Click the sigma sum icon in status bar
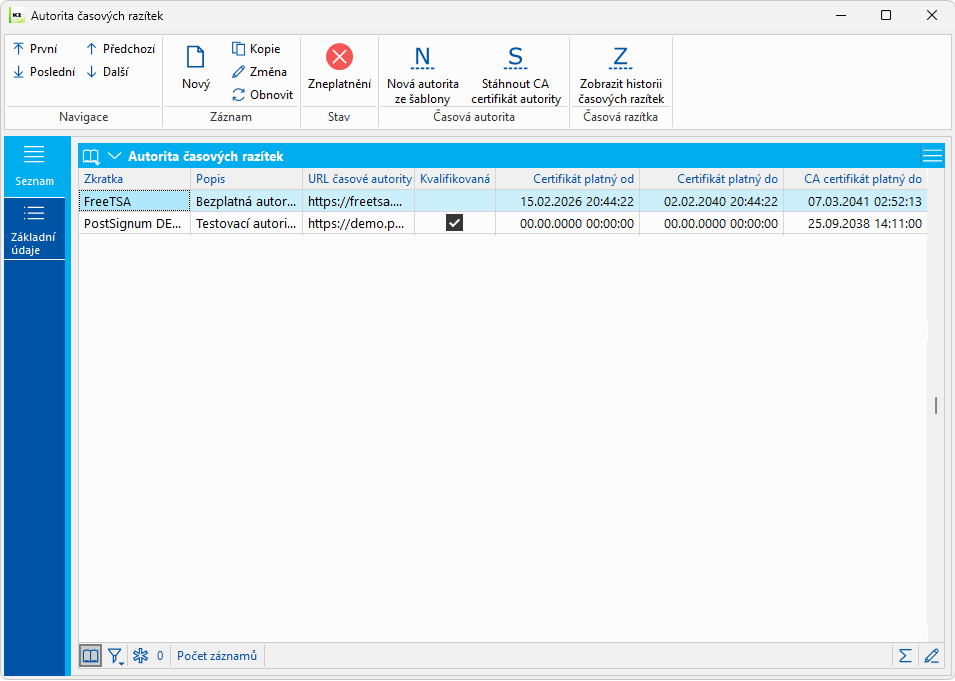Image resolution: width=955 pixels, height=681 pixels. [x=905, y=655]
